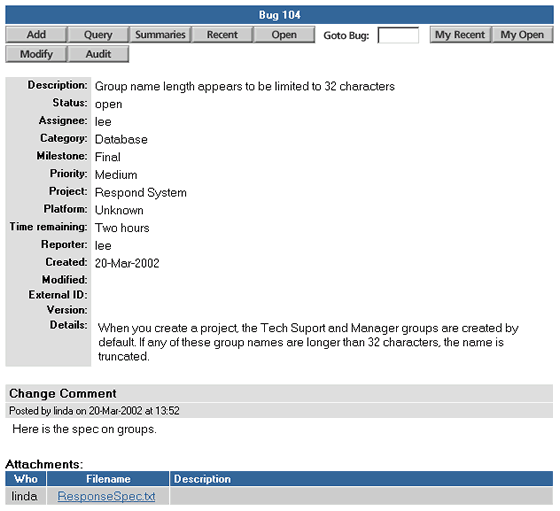Click the Add button

36,35
